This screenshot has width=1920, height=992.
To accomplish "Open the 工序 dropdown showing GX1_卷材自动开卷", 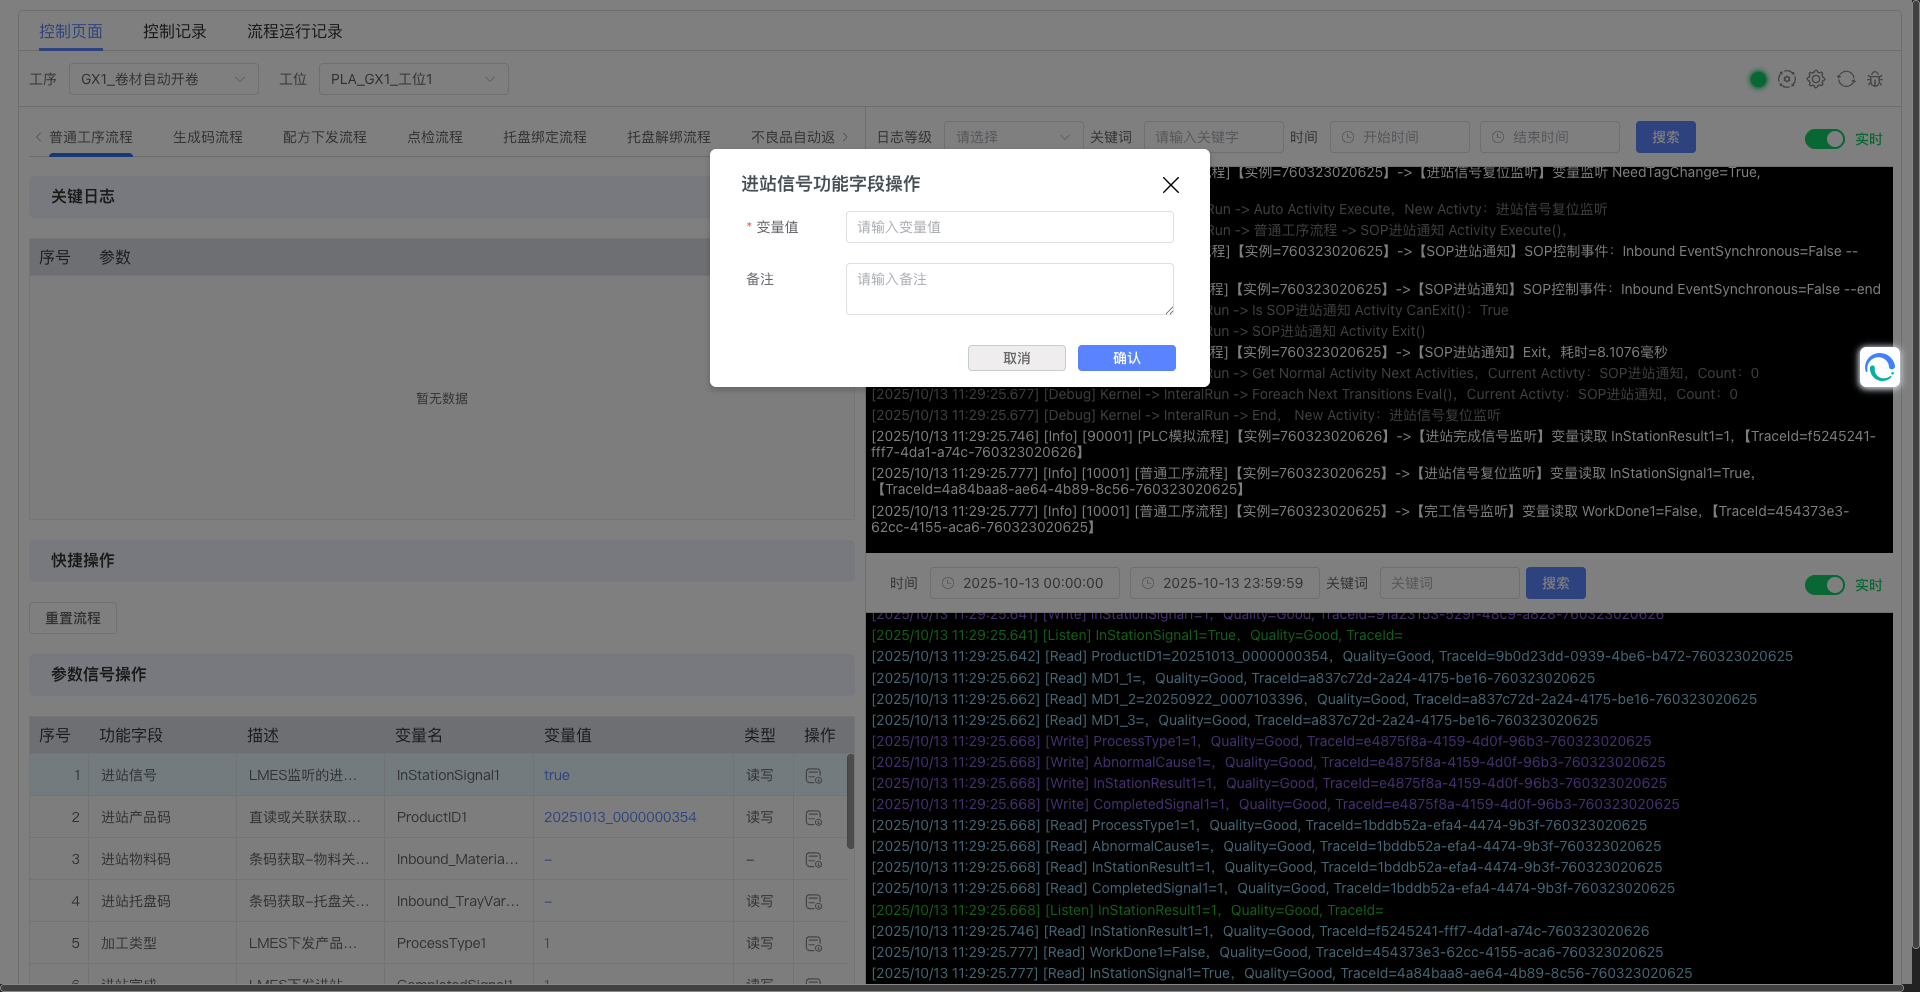I will [163, 79].
